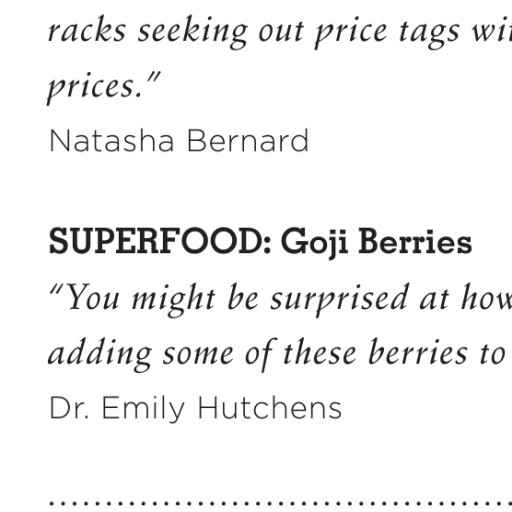Click the word "Goji" in the heading
The width and height of the screenshot is (512, 512).
[315, 243]
